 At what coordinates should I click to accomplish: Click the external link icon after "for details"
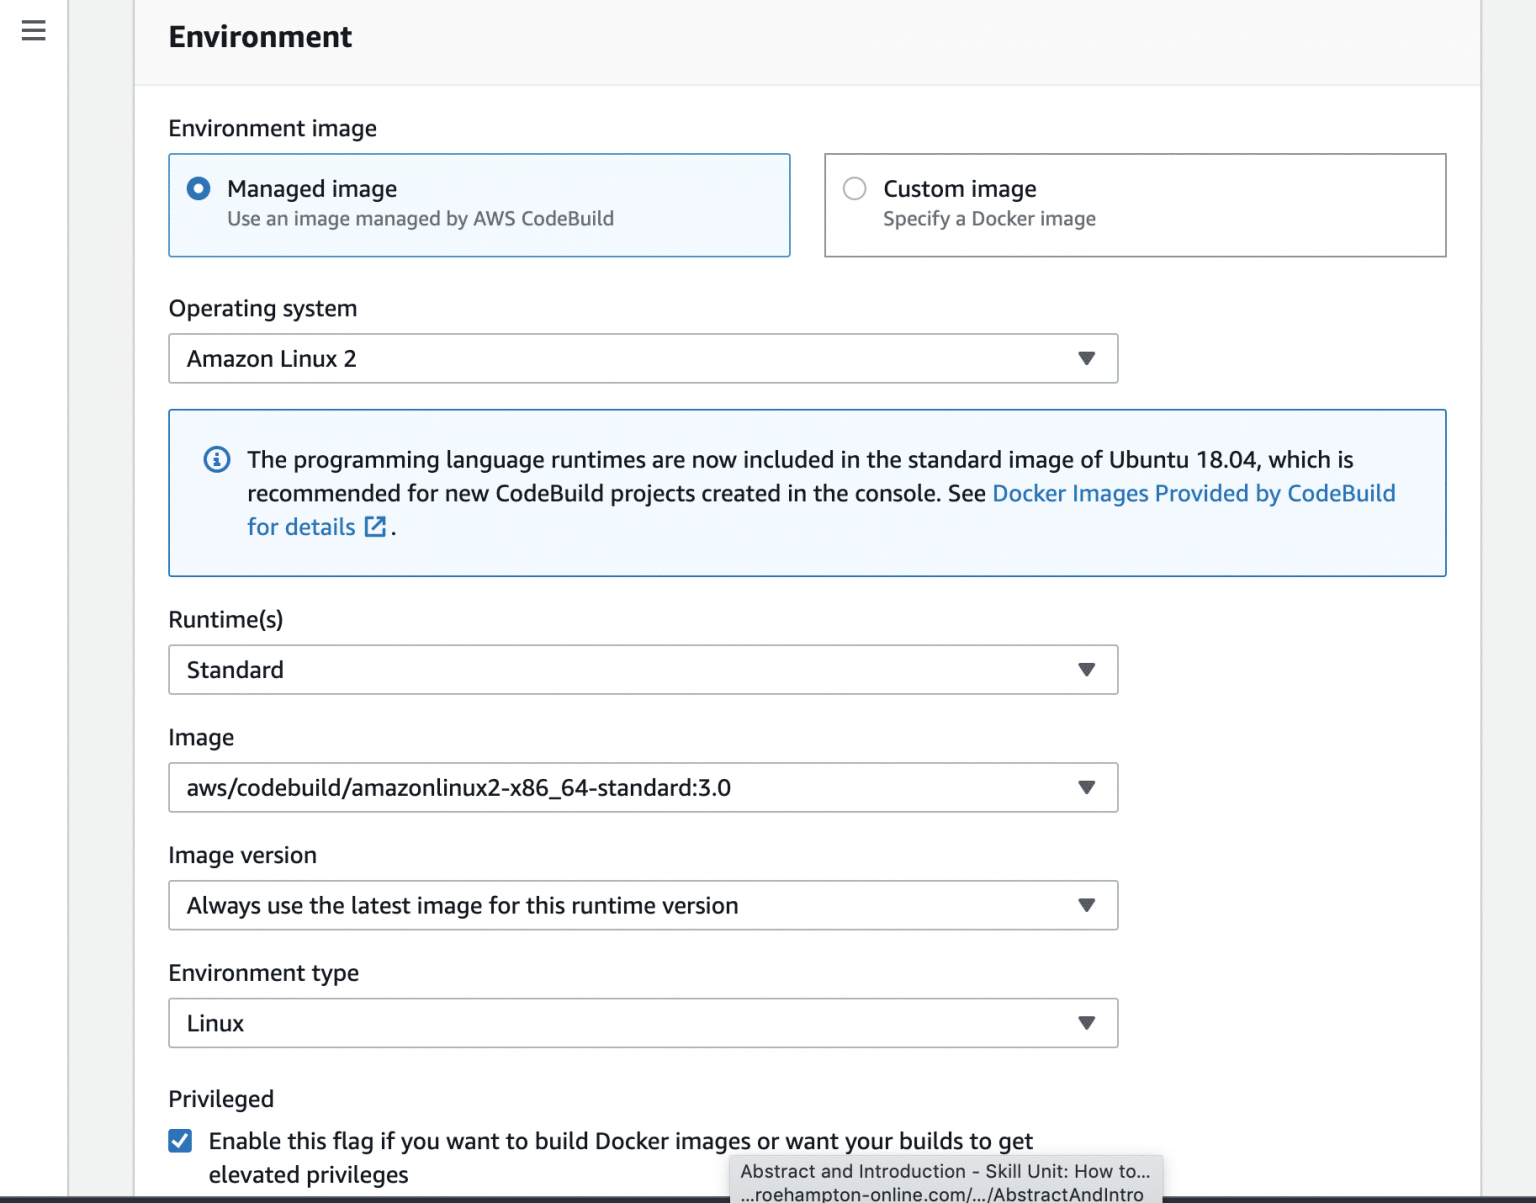point(374,526)
